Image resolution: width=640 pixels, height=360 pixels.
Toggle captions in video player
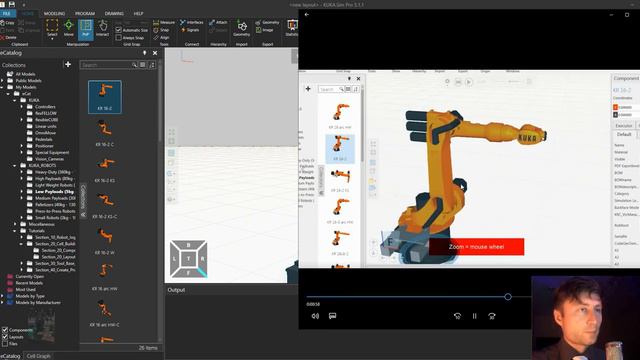333,316
